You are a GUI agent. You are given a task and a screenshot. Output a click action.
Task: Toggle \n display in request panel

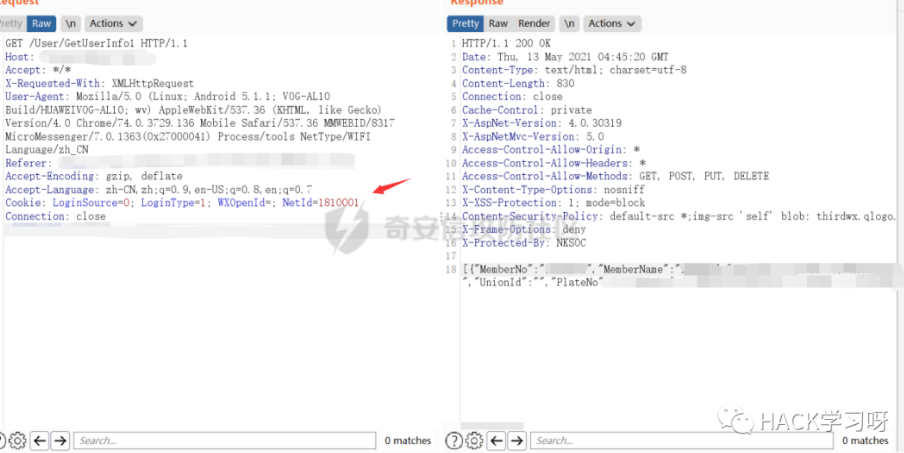tap(70, 24)
